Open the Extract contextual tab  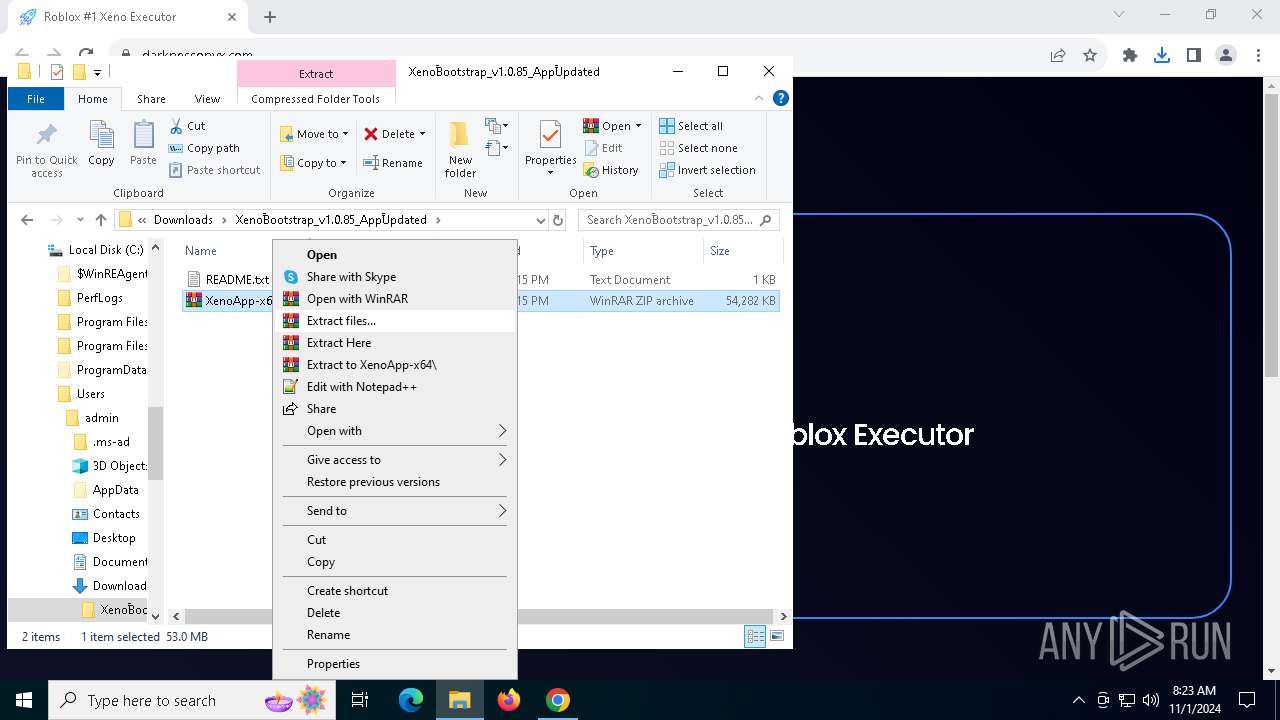coord(316,74)
